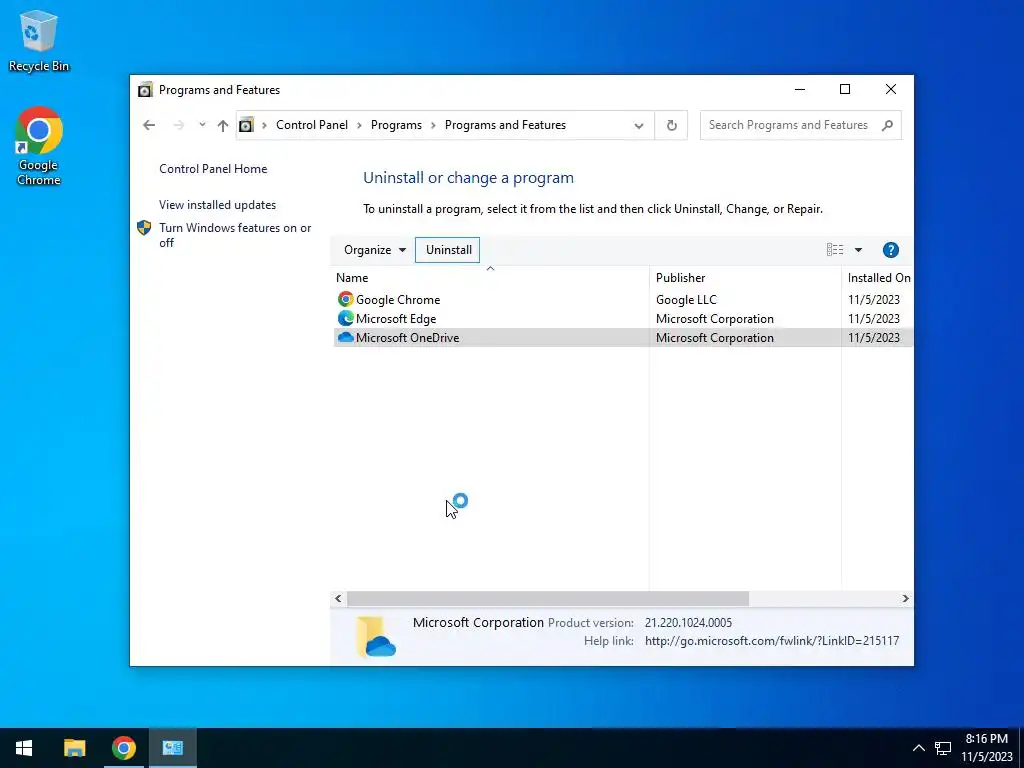Maximize the Programs and Features window
Screen dimensions: 1024x768
point(844,89)
